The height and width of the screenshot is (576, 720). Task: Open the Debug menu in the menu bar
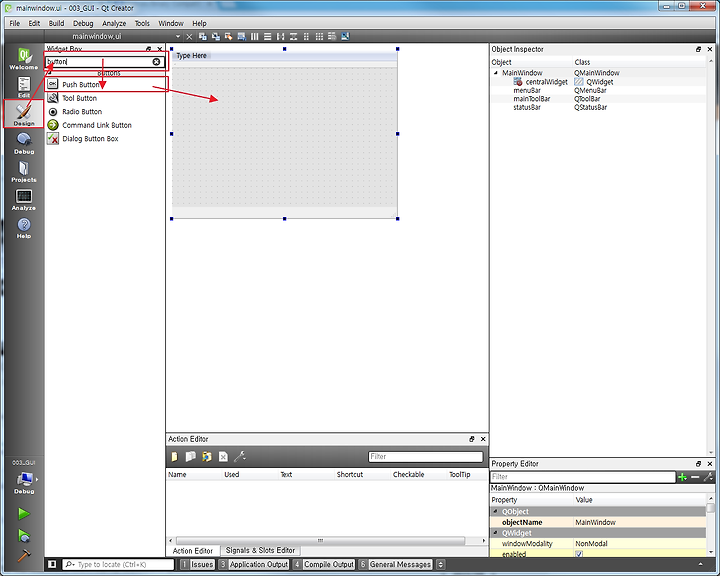pos(83,23)
